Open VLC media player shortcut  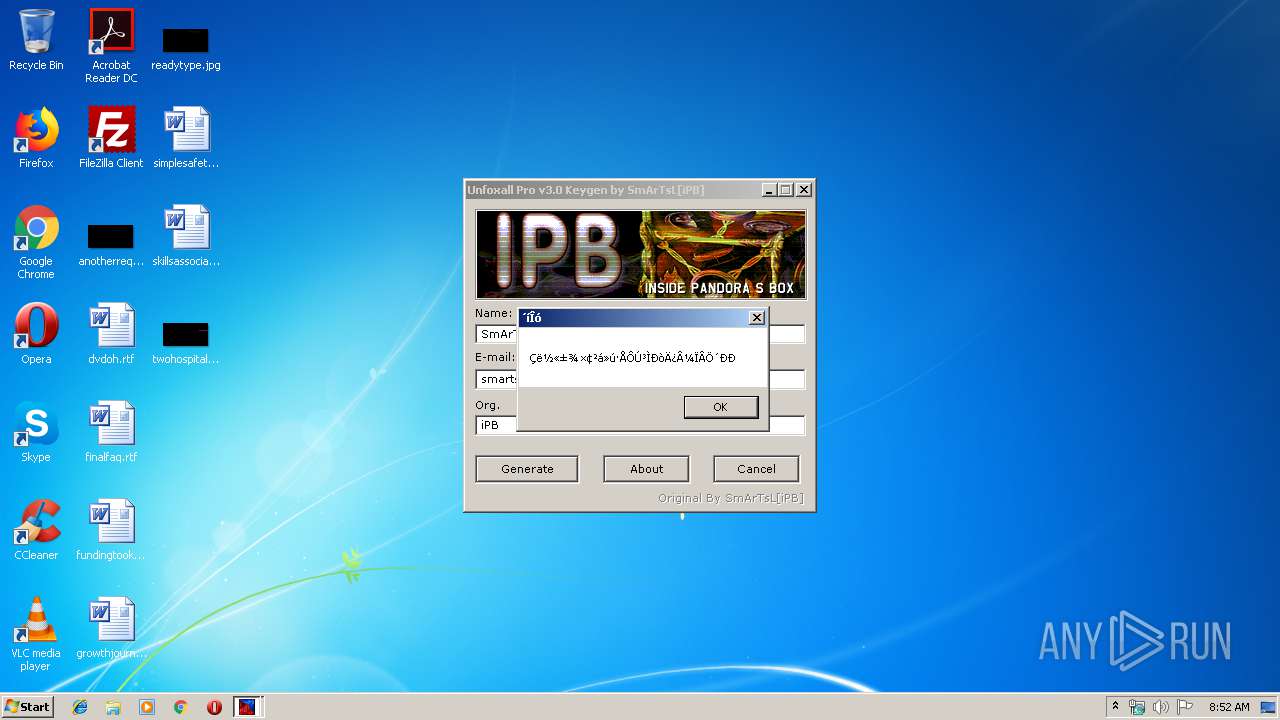(36, 634)
